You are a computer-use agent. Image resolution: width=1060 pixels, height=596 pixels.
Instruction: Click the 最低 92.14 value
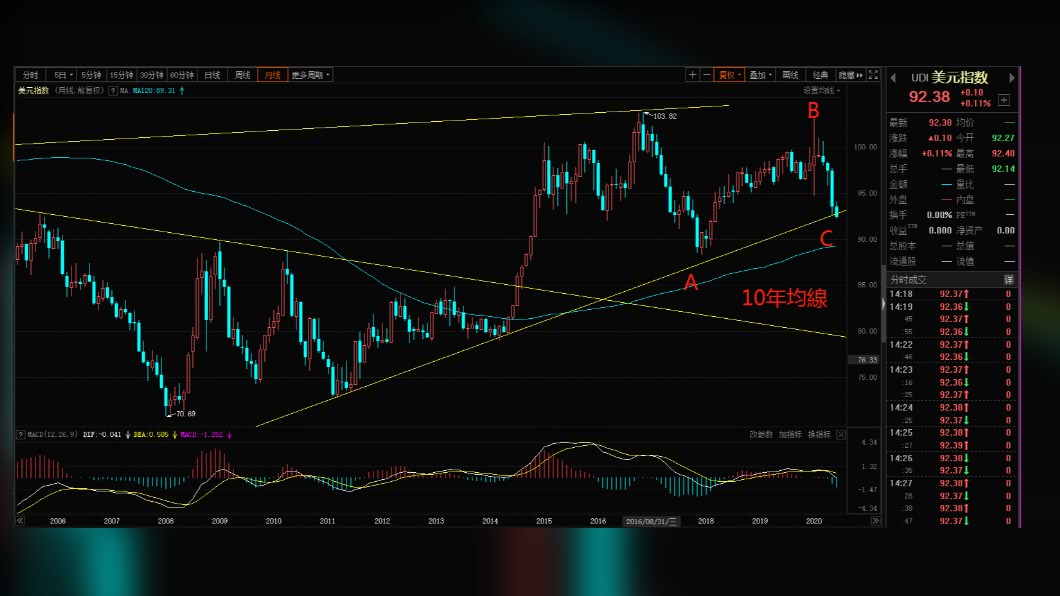pyautogui.click(x=1003, y=169)
